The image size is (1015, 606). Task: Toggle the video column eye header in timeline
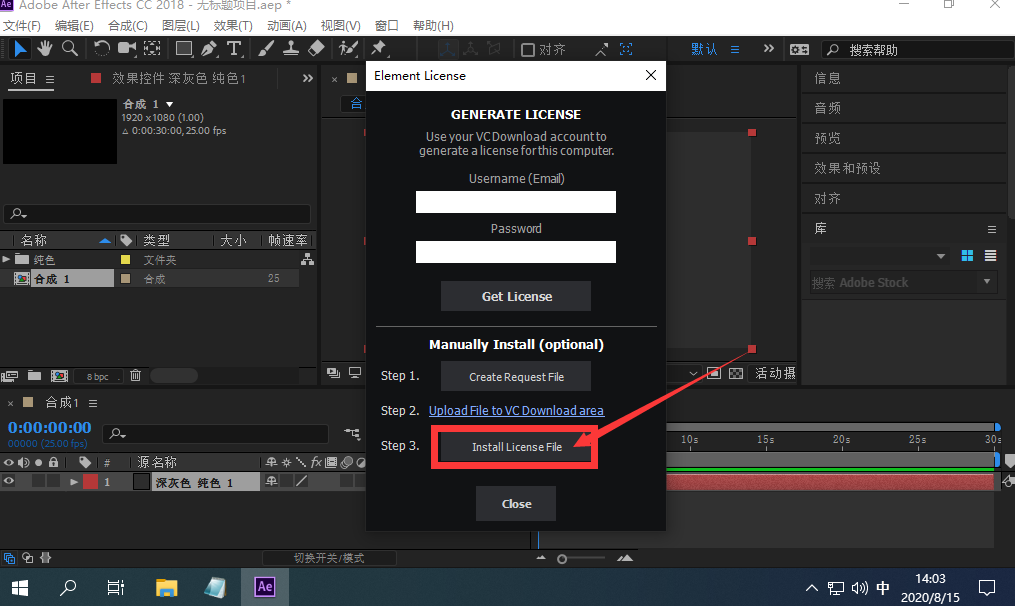click(8, 462)
